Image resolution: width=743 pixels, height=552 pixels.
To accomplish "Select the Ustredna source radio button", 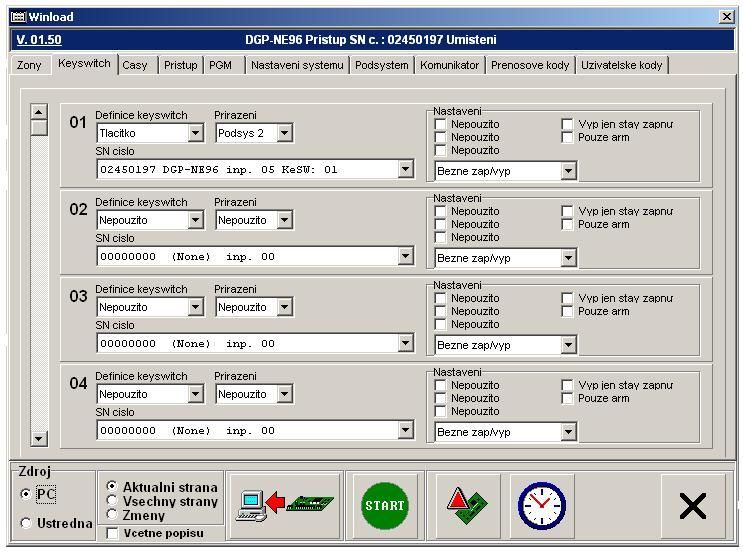I will (26, 523).
